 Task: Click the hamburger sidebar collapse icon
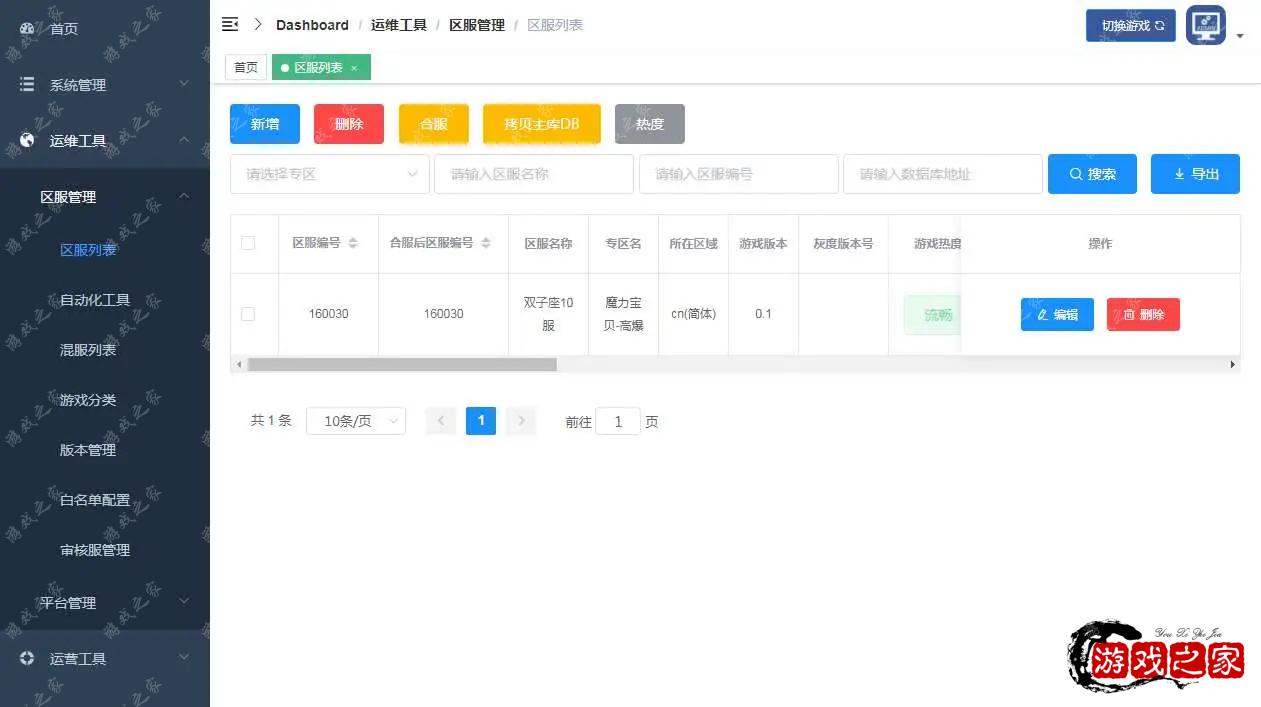pos(230,25)
